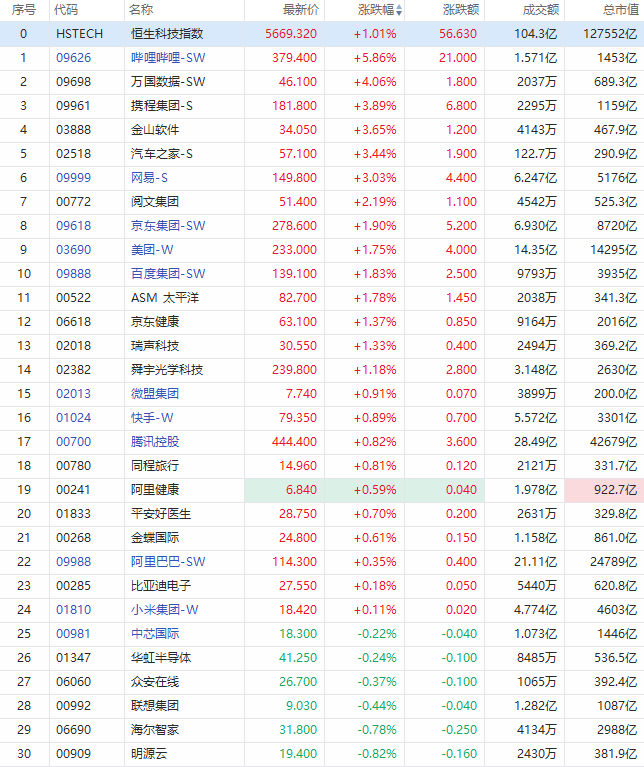Select 舜宇光学科技 name cell
This screenshot has width=644, height=767.
[167, 369]
